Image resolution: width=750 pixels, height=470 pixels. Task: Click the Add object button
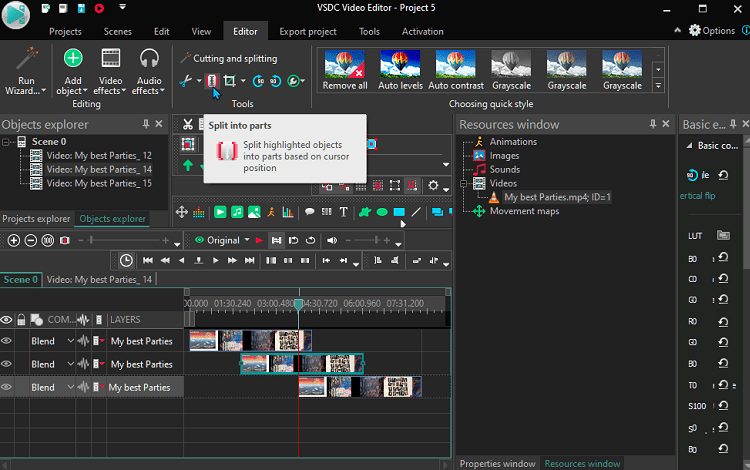coord(72,72)
